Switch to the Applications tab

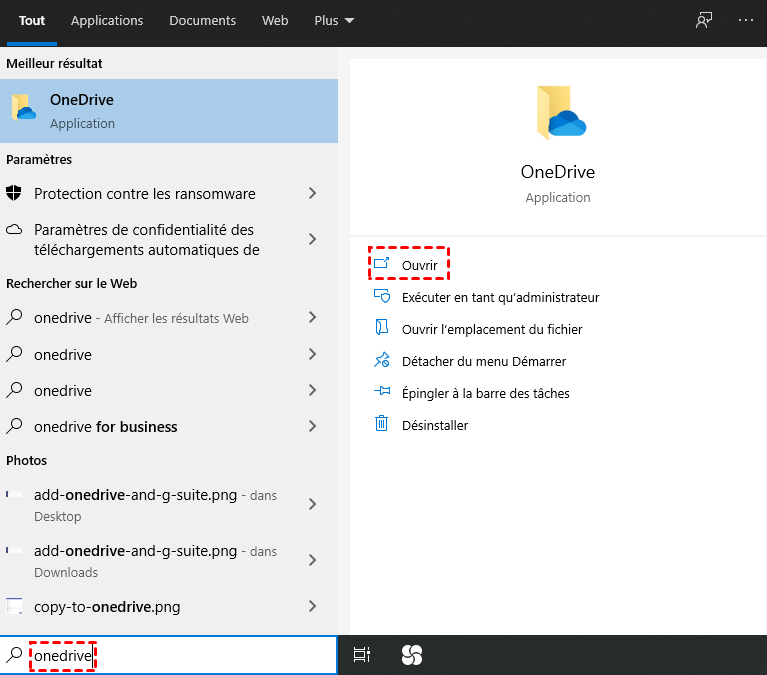[x=107, y=20]
